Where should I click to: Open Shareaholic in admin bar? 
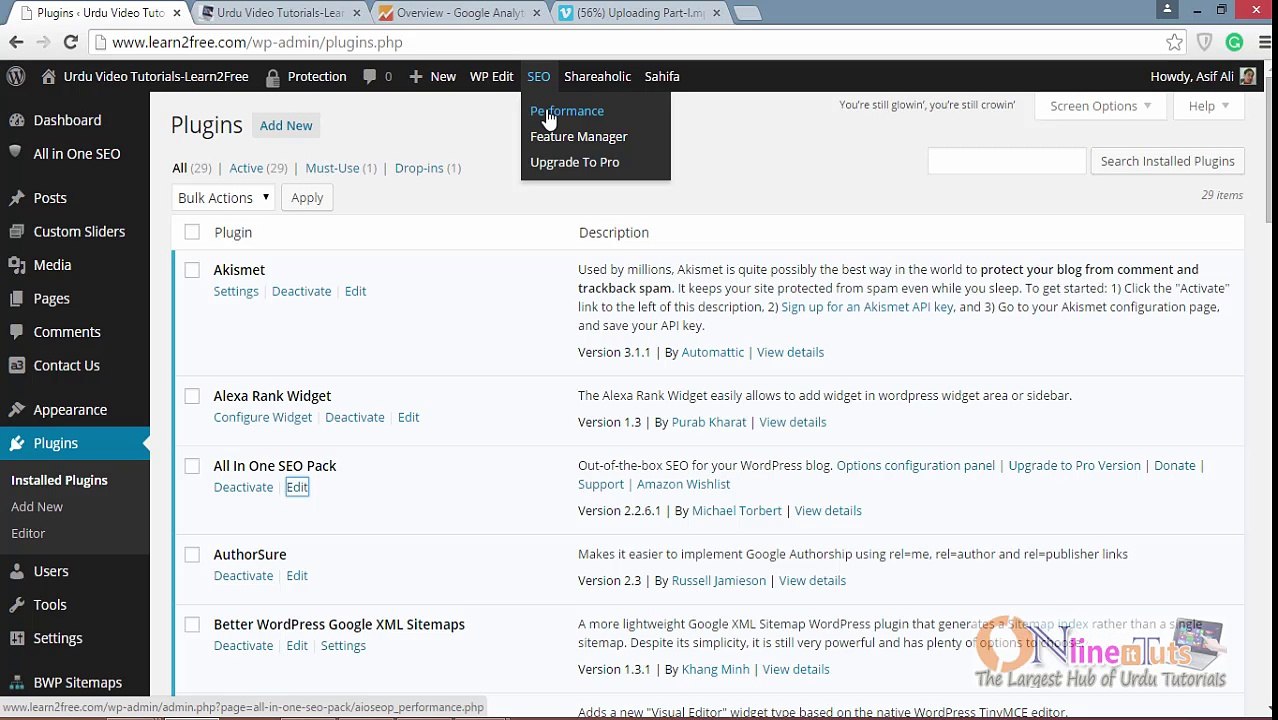pyautogui.click(x=597, y=76)
